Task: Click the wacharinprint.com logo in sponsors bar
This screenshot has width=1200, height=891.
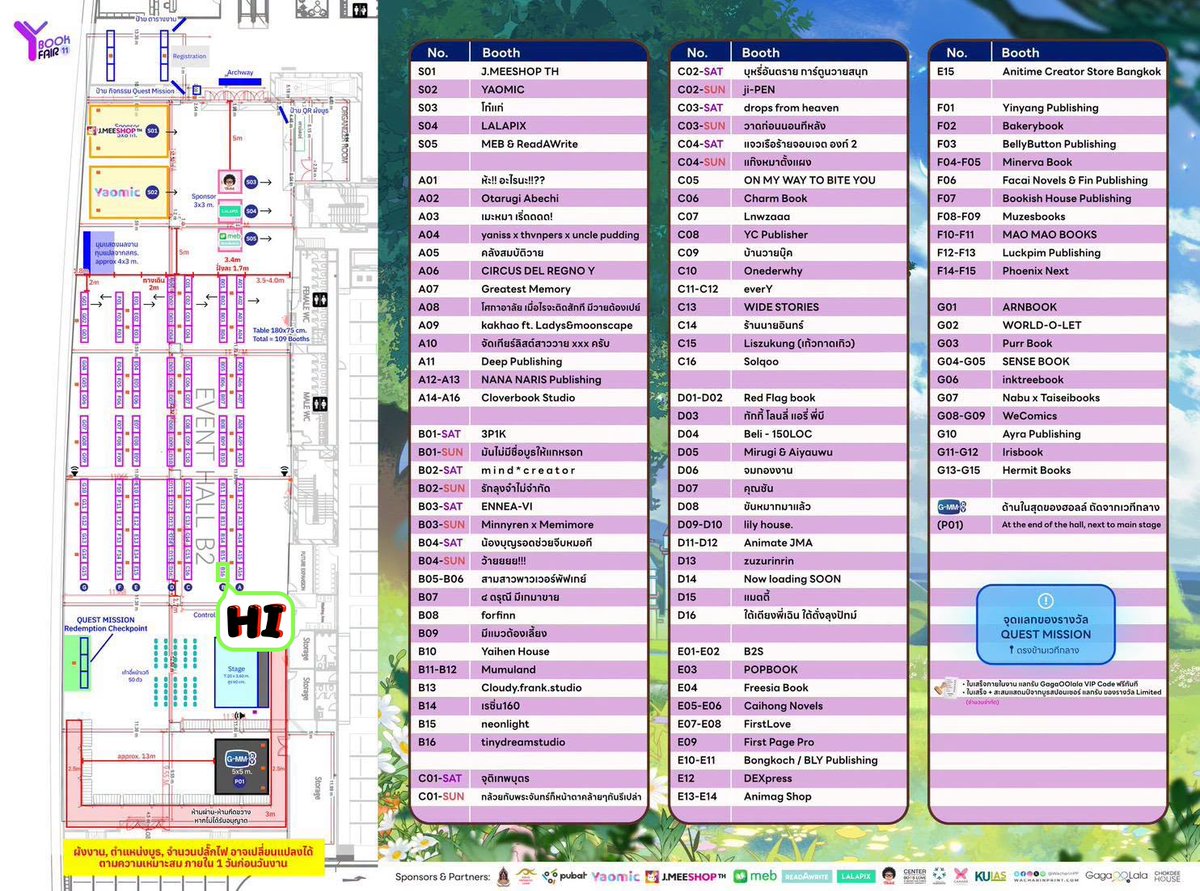Action: click(1046, 877)
